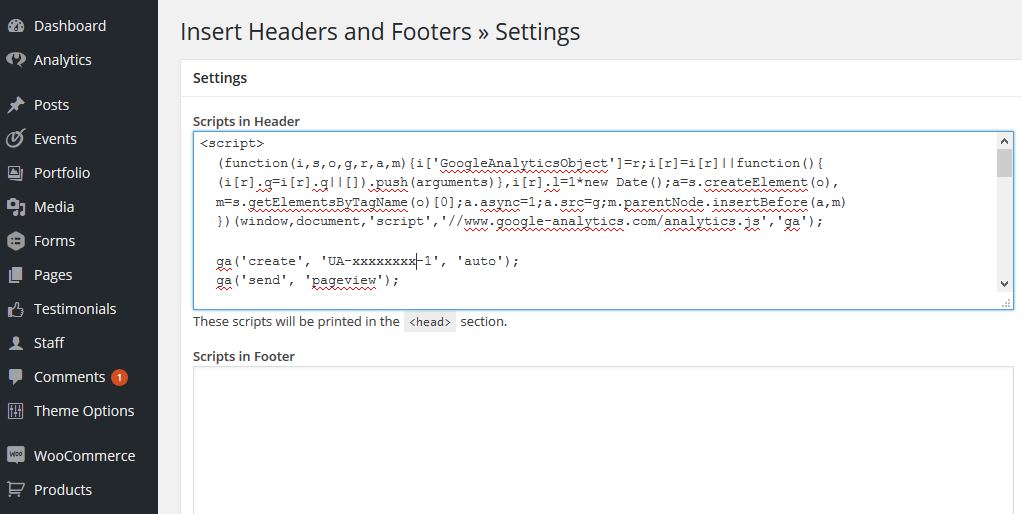
Task: Go to Products in the sidebar
Action: coord(63,489)
